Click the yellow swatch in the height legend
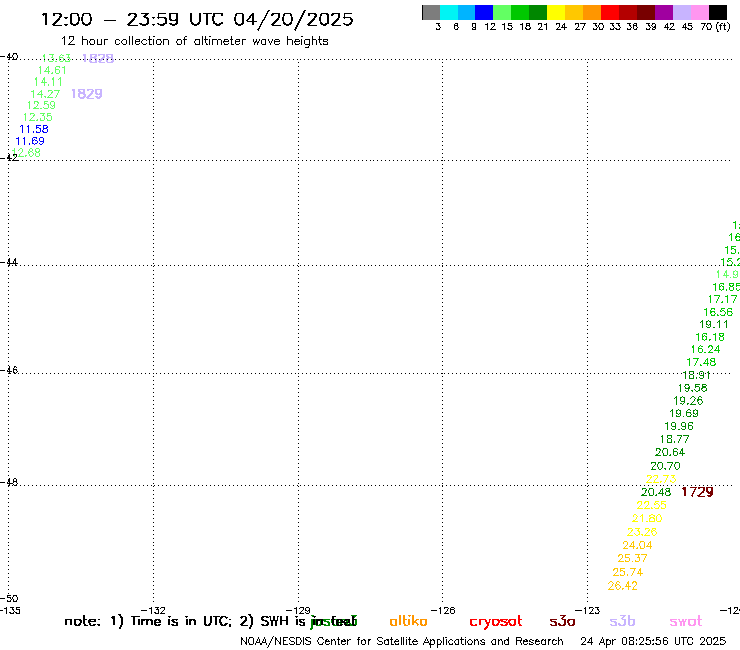Viewport: 740px width, 650px height. (x=556, y=12)
